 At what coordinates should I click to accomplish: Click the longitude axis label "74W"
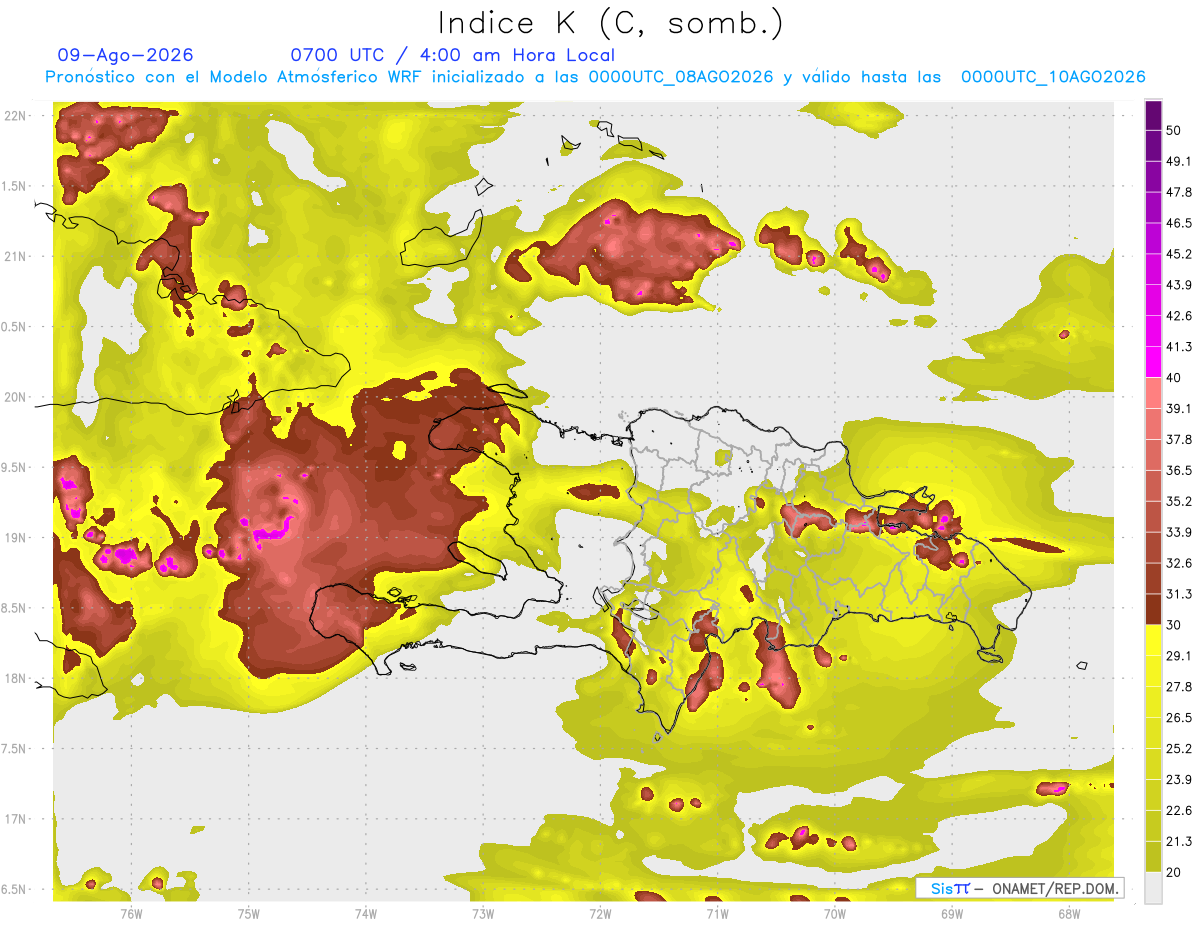[365, 915]
